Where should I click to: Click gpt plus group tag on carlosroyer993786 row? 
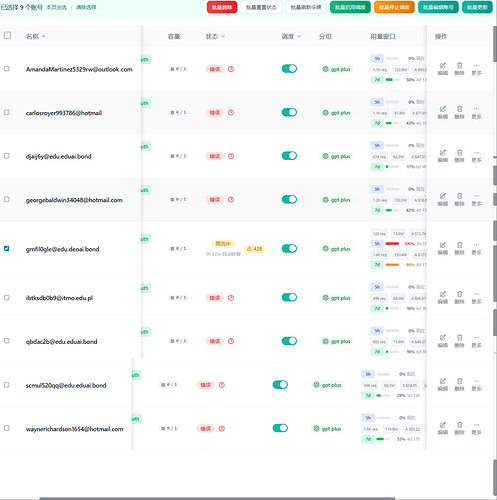(x=336, y=113)
